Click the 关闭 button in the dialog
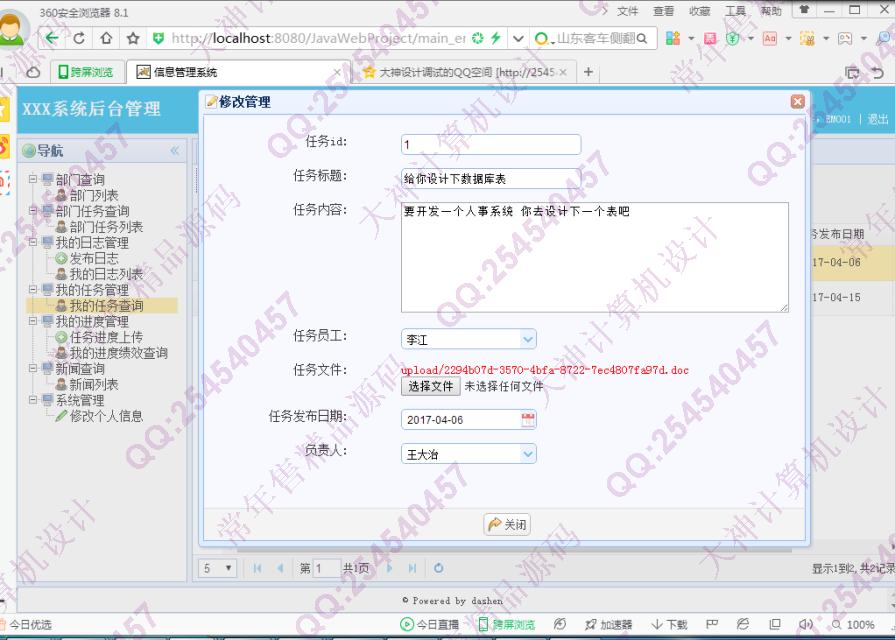 pyautogui.click(x=507, y=524)
